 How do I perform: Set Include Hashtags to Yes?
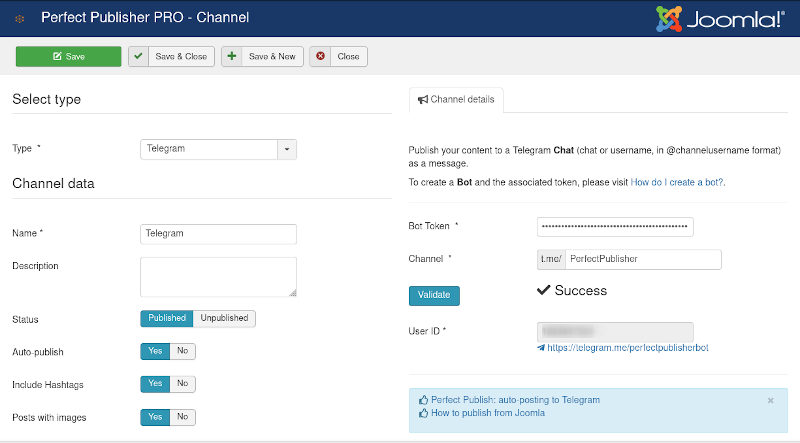click(x=155, y=384)
